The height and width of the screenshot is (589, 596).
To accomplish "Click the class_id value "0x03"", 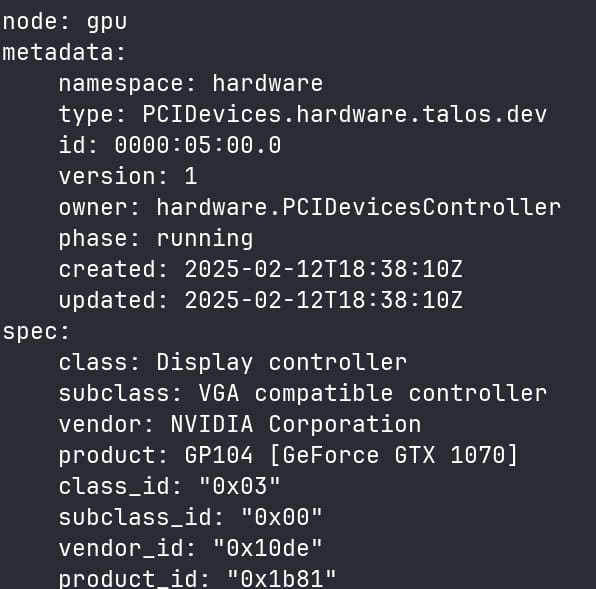I will (x=239, y=486).
